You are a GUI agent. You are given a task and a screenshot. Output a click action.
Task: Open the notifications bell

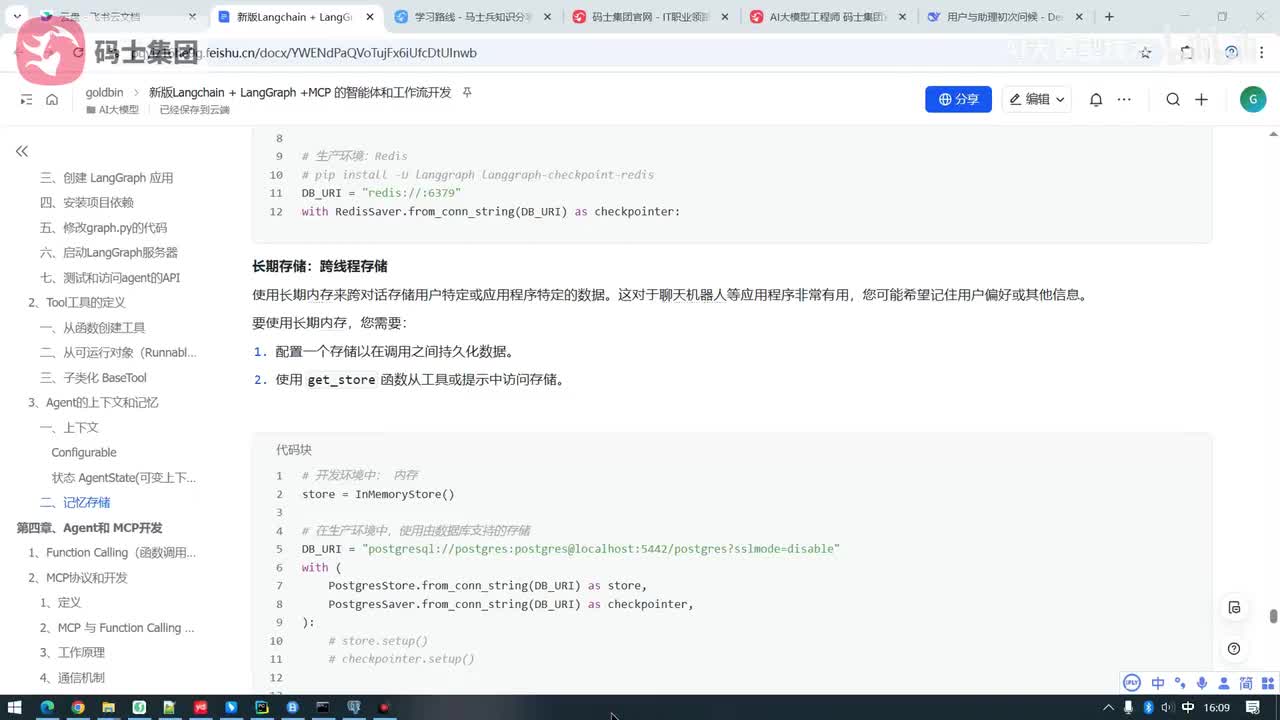[1096, 99]
